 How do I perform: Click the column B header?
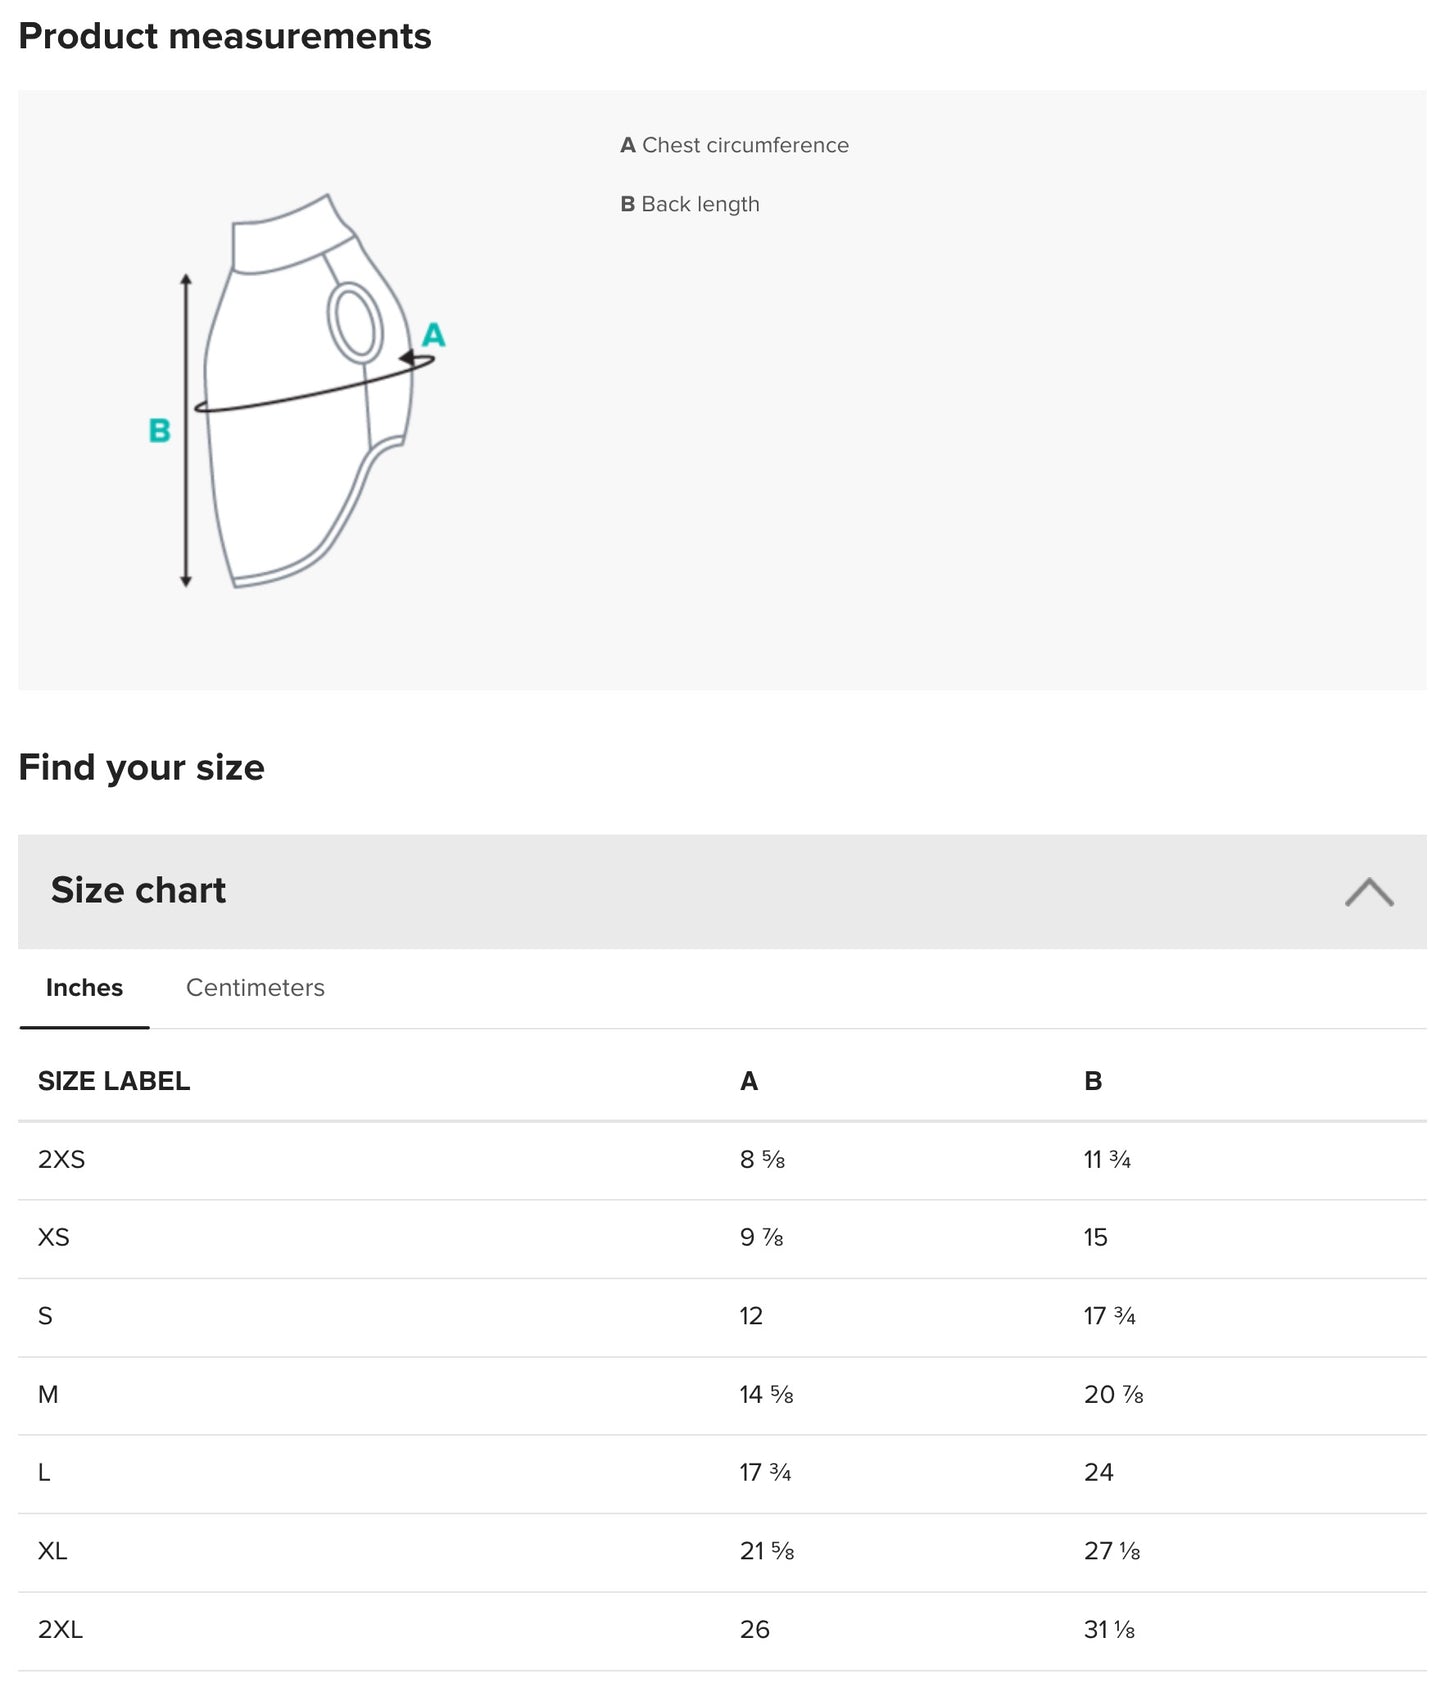pos(1093,1081)
